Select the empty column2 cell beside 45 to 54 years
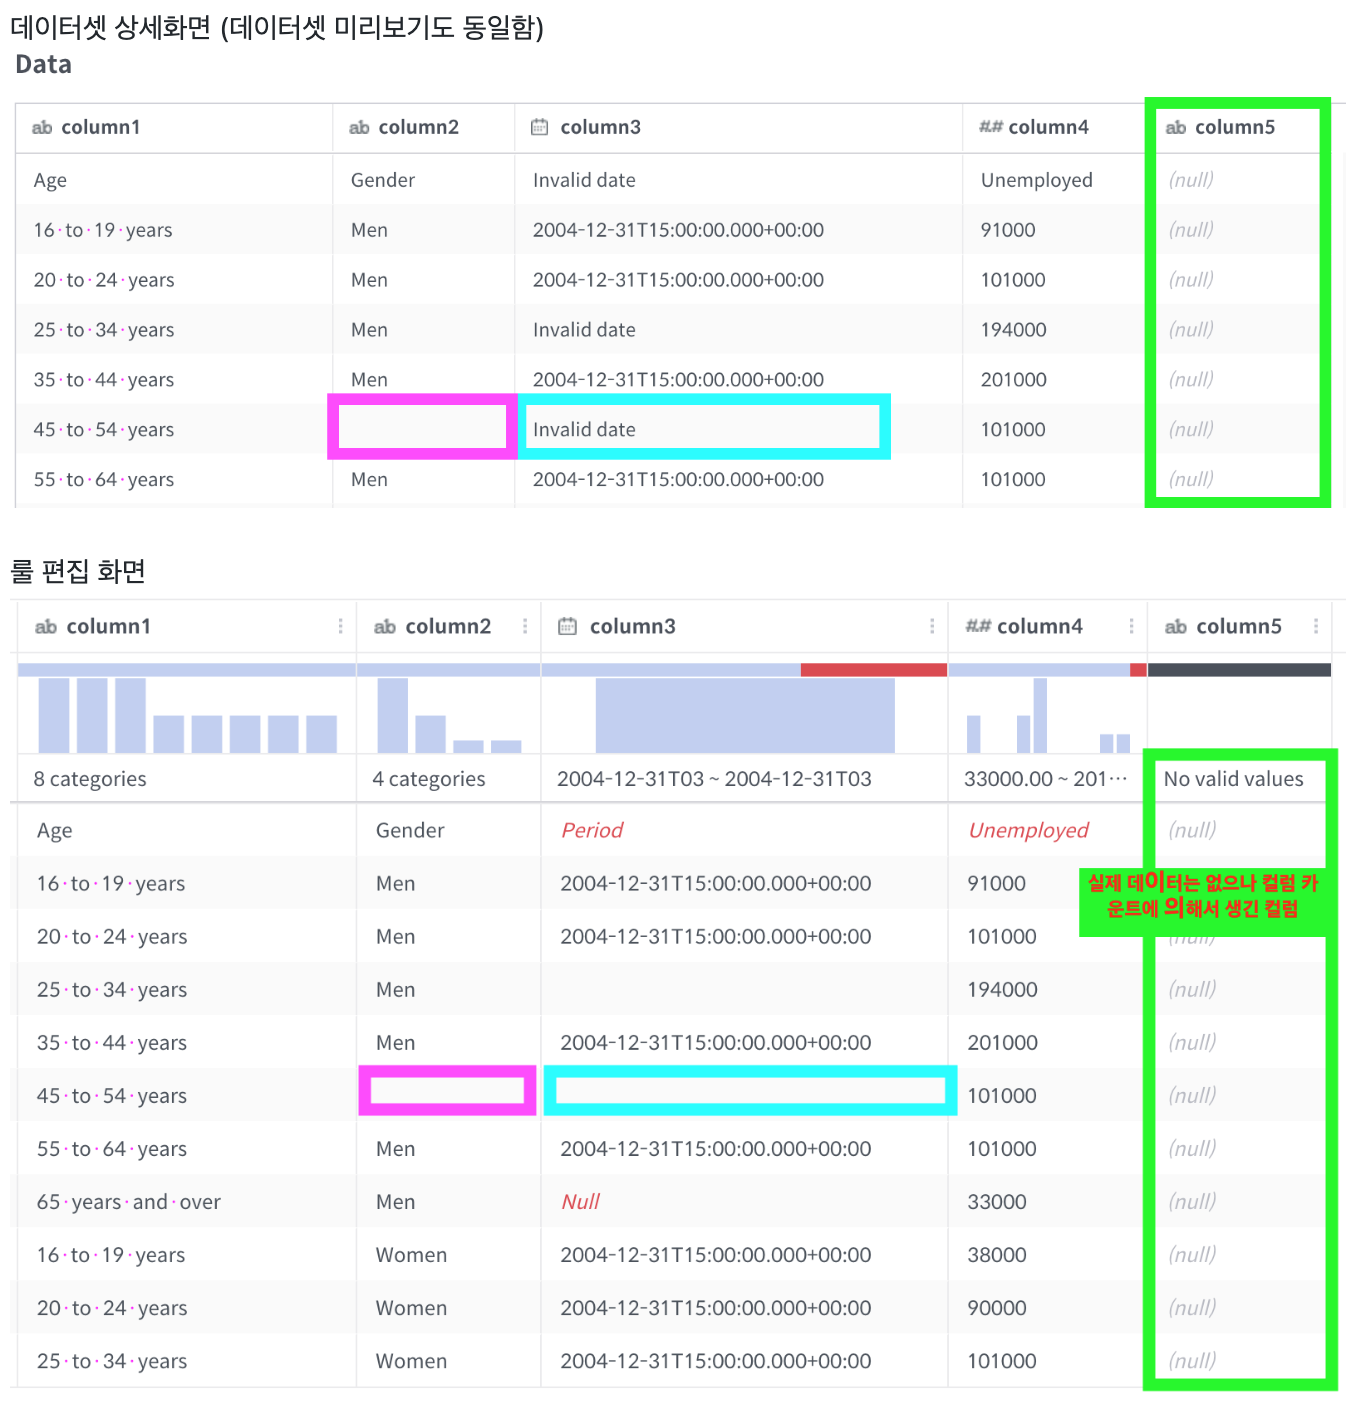 422,427
